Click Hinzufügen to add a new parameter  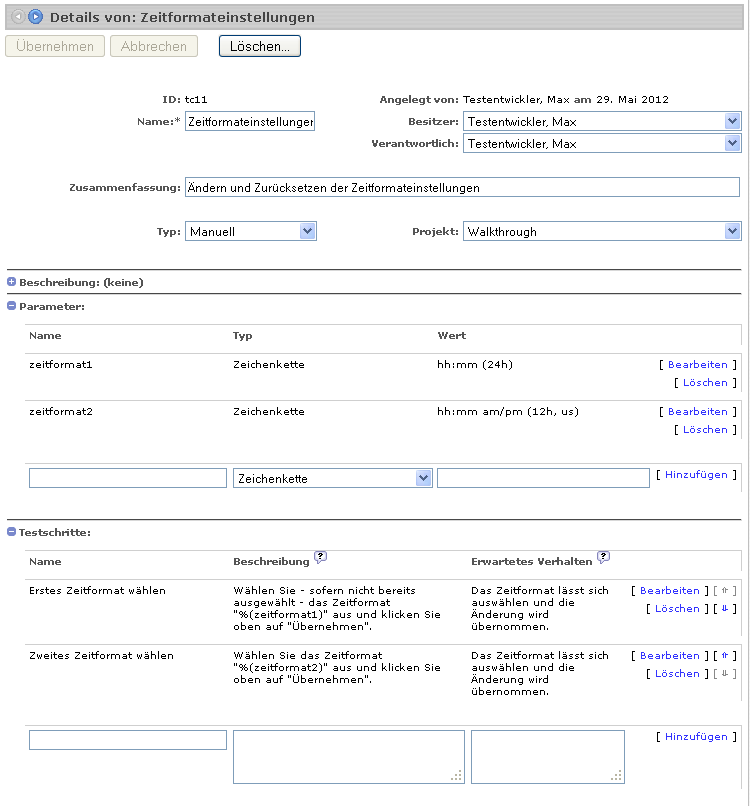[x=696, y=475]
